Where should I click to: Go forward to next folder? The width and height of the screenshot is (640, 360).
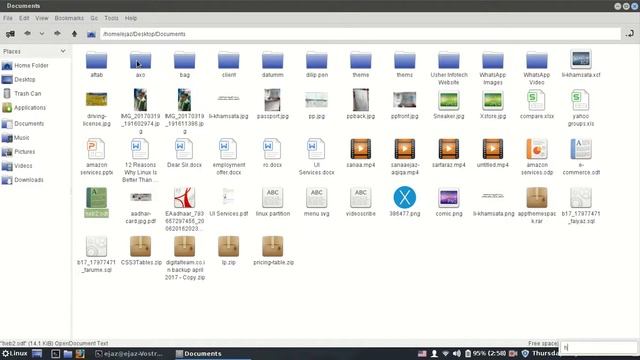point(57,34)
